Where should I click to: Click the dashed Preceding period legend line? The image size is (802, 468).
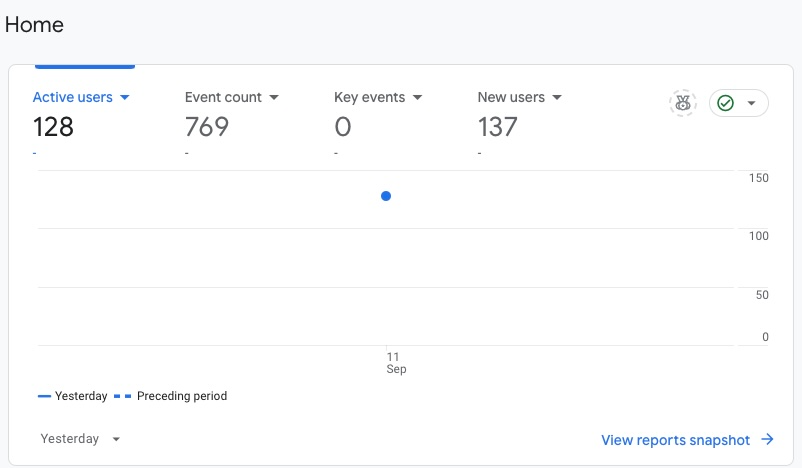pos(123,396)
